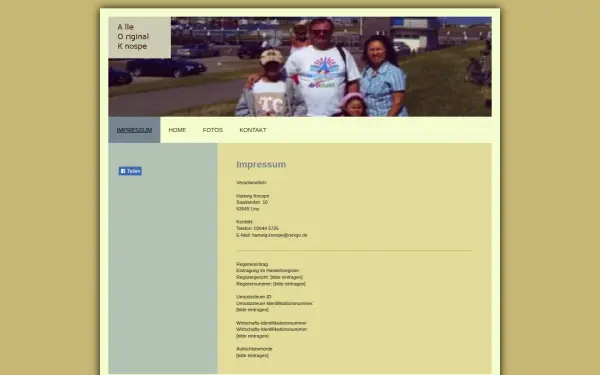
Task: Click the Registergericht line
Action: [269, 277]
